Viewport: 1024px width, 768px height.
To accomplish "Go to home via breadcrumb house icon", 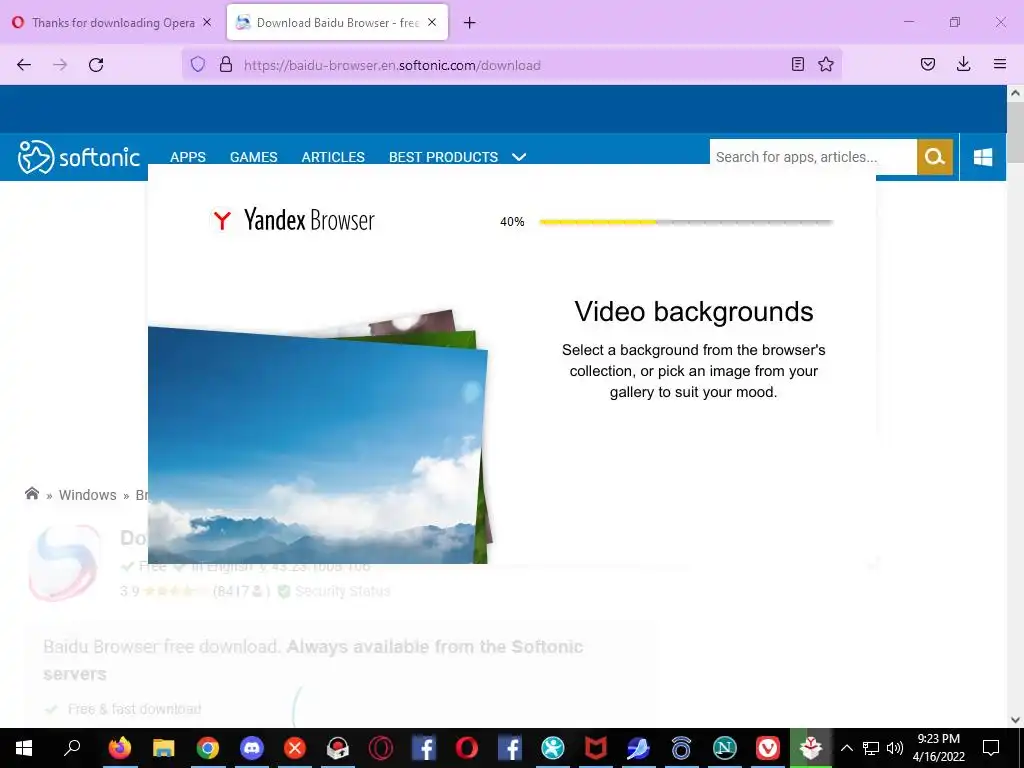I will point(31,494).
